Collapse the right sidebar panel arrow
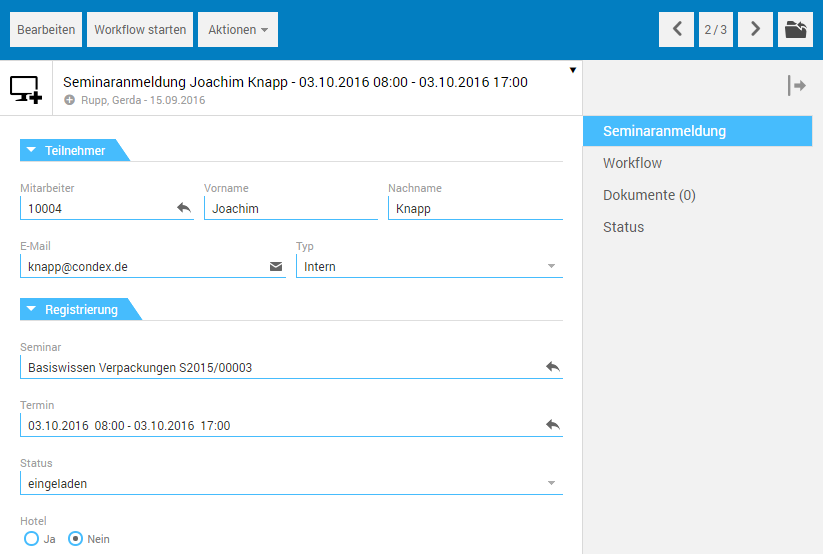Viewport: 823px width, 554px height. [x=797, y=86]
